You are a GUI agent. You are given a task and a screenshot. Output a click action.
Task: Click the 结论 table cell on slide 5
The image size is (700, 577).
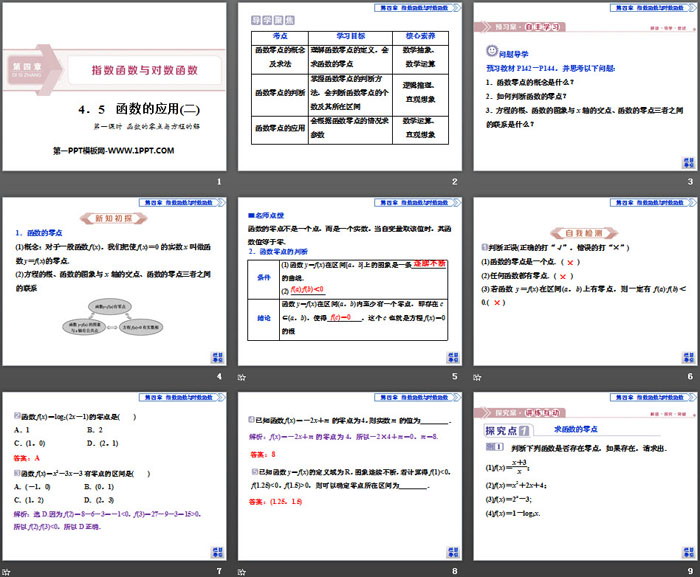pos(263,318)
